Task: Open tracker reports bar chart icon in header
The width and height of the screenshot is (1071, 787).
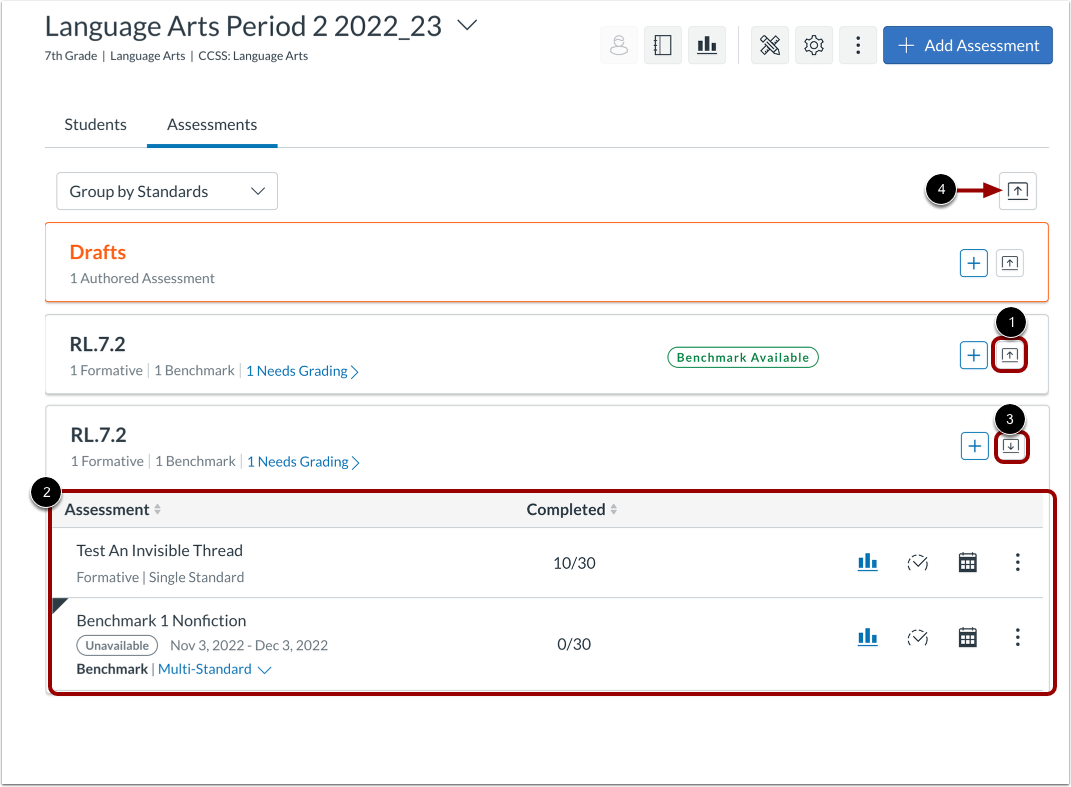Action: click(707, 46)
